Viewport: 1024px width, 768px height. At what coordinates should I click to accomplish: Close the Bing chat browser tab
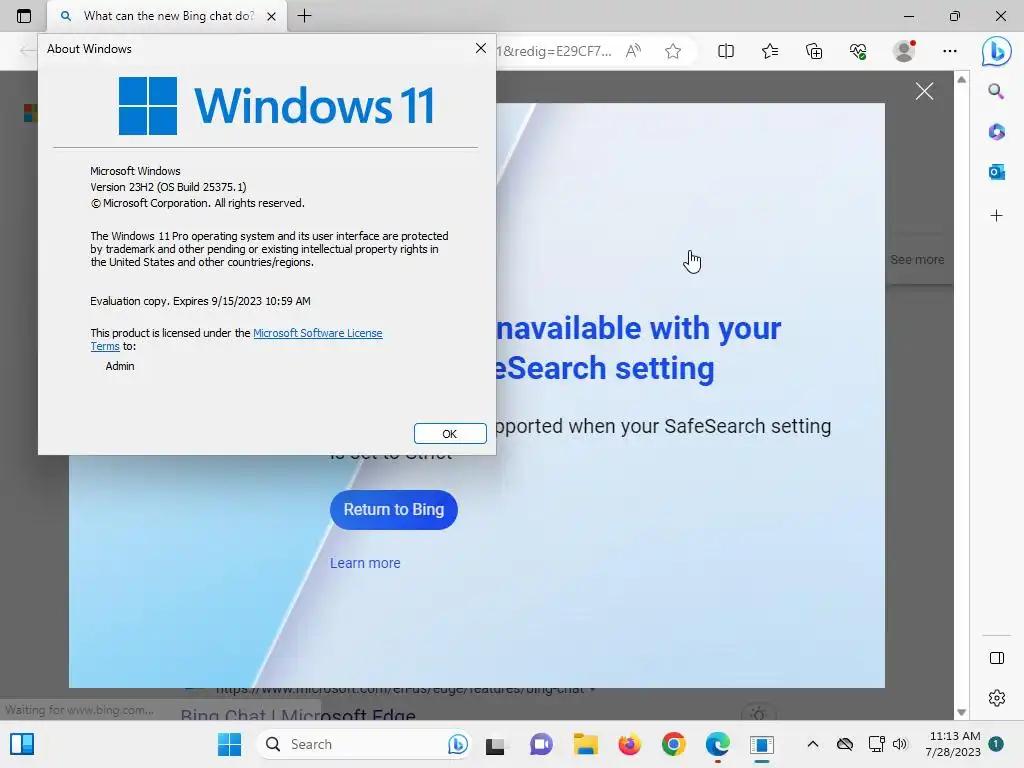272,16
